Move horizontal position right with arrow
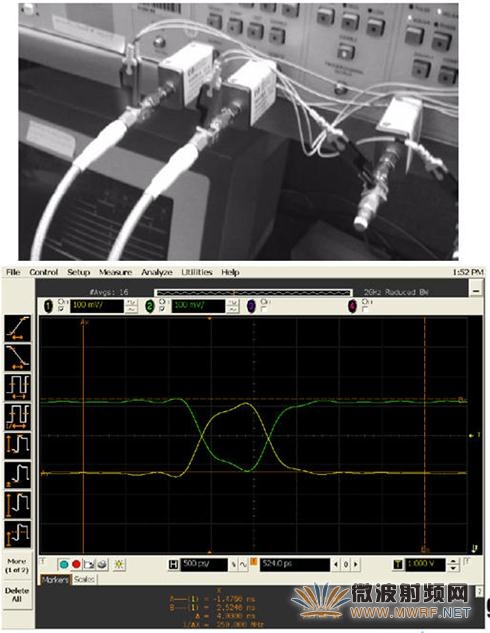Screen dimensions: 490x633 356,564
